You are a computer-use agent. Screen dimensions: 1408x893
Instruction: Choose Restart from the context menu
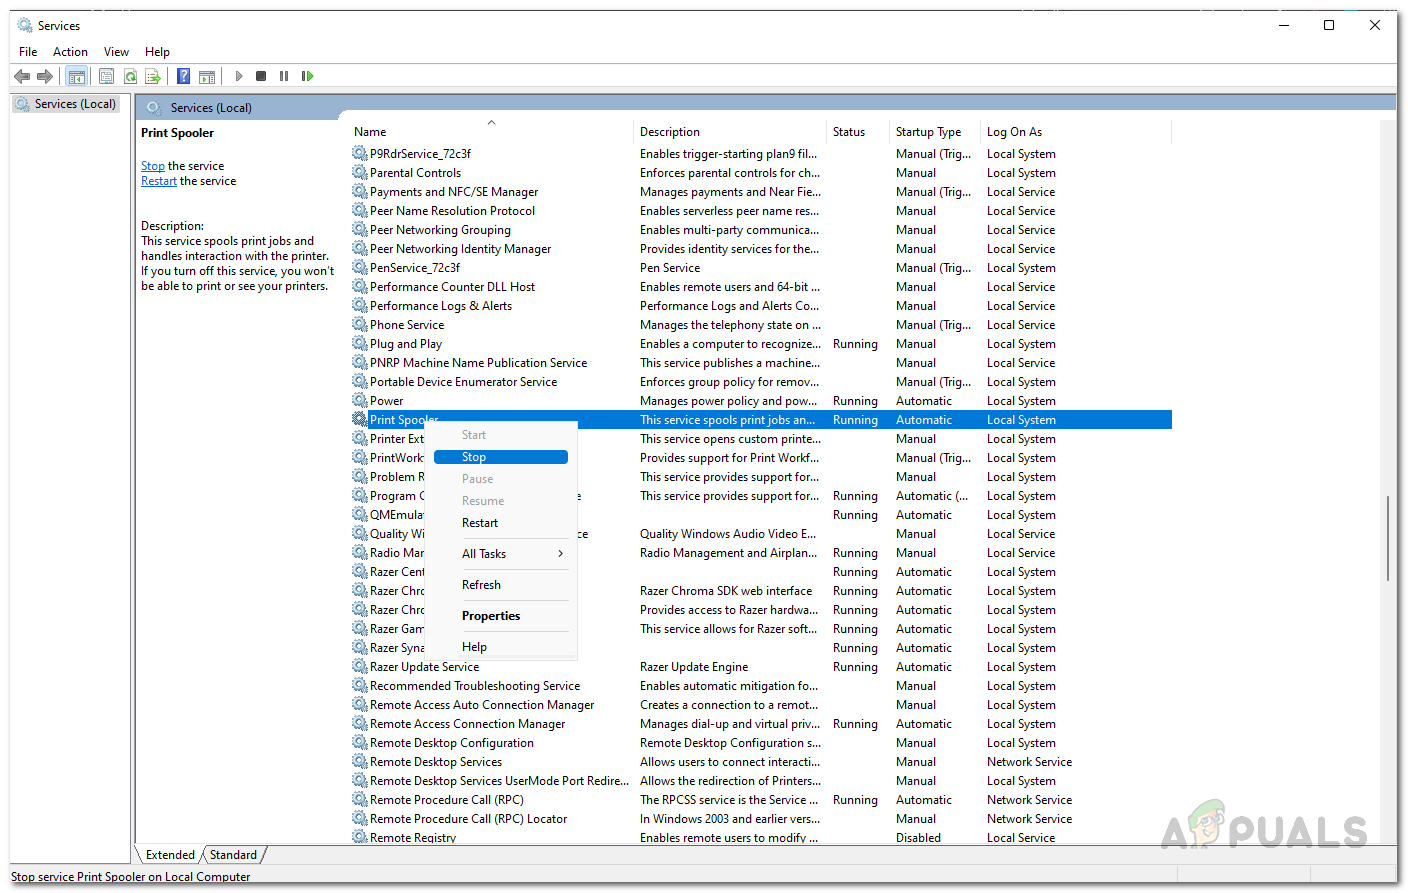coord(480,523)
